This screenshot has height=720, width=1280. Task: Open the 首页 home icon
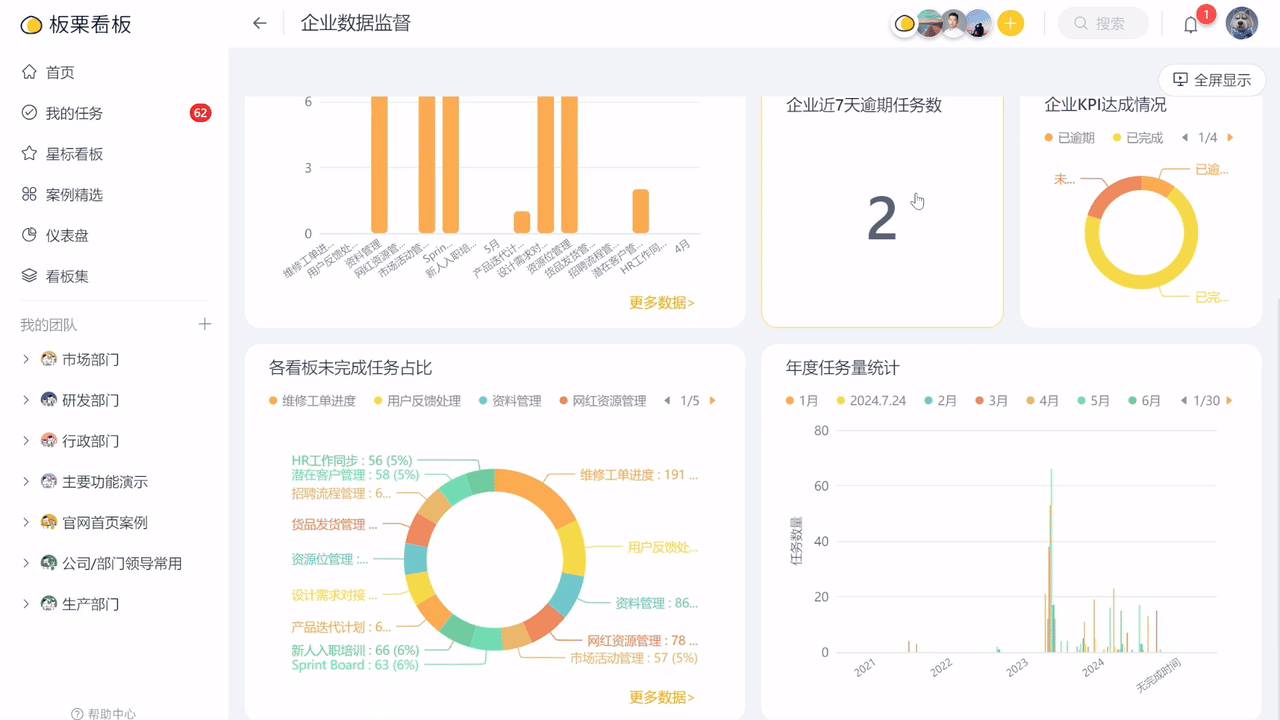29,72
